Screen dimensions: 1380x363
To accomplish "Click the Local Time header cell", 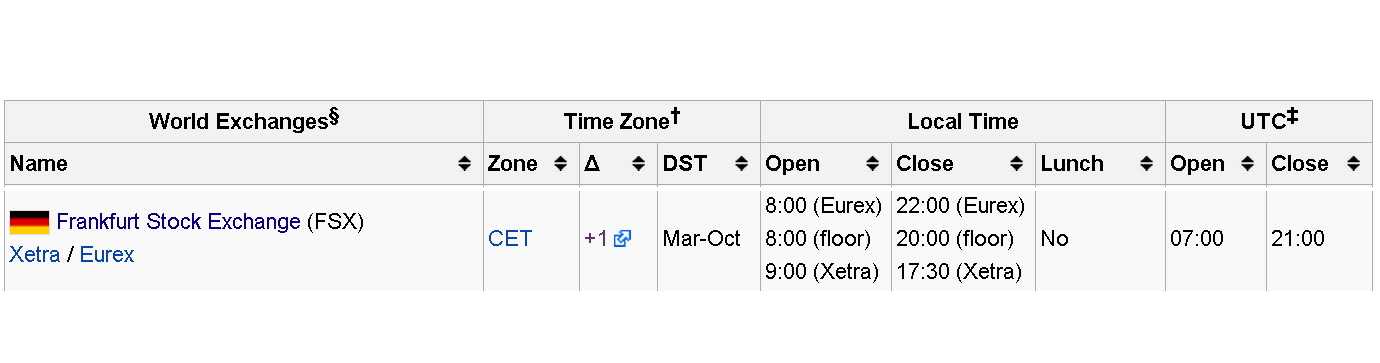I will pos(963,121).
